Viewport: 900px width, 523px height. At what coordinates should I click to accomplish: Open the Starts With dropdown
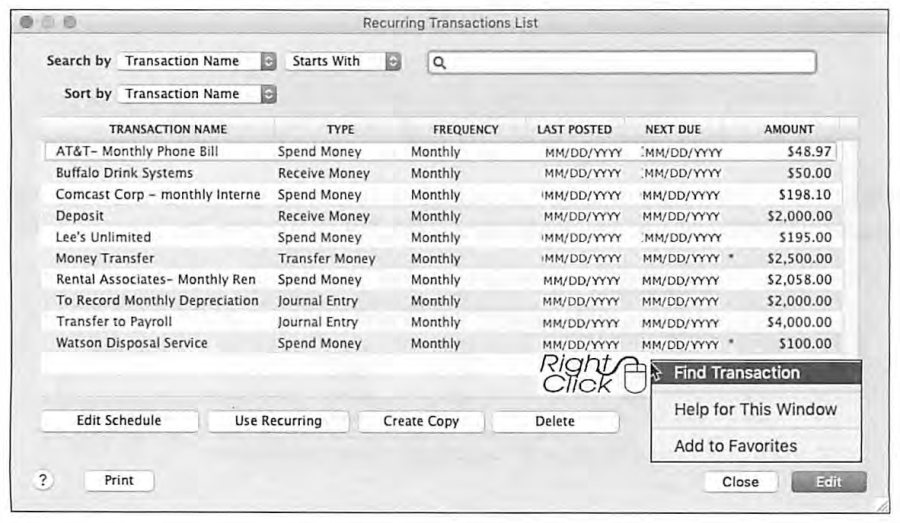click(343, 61)
